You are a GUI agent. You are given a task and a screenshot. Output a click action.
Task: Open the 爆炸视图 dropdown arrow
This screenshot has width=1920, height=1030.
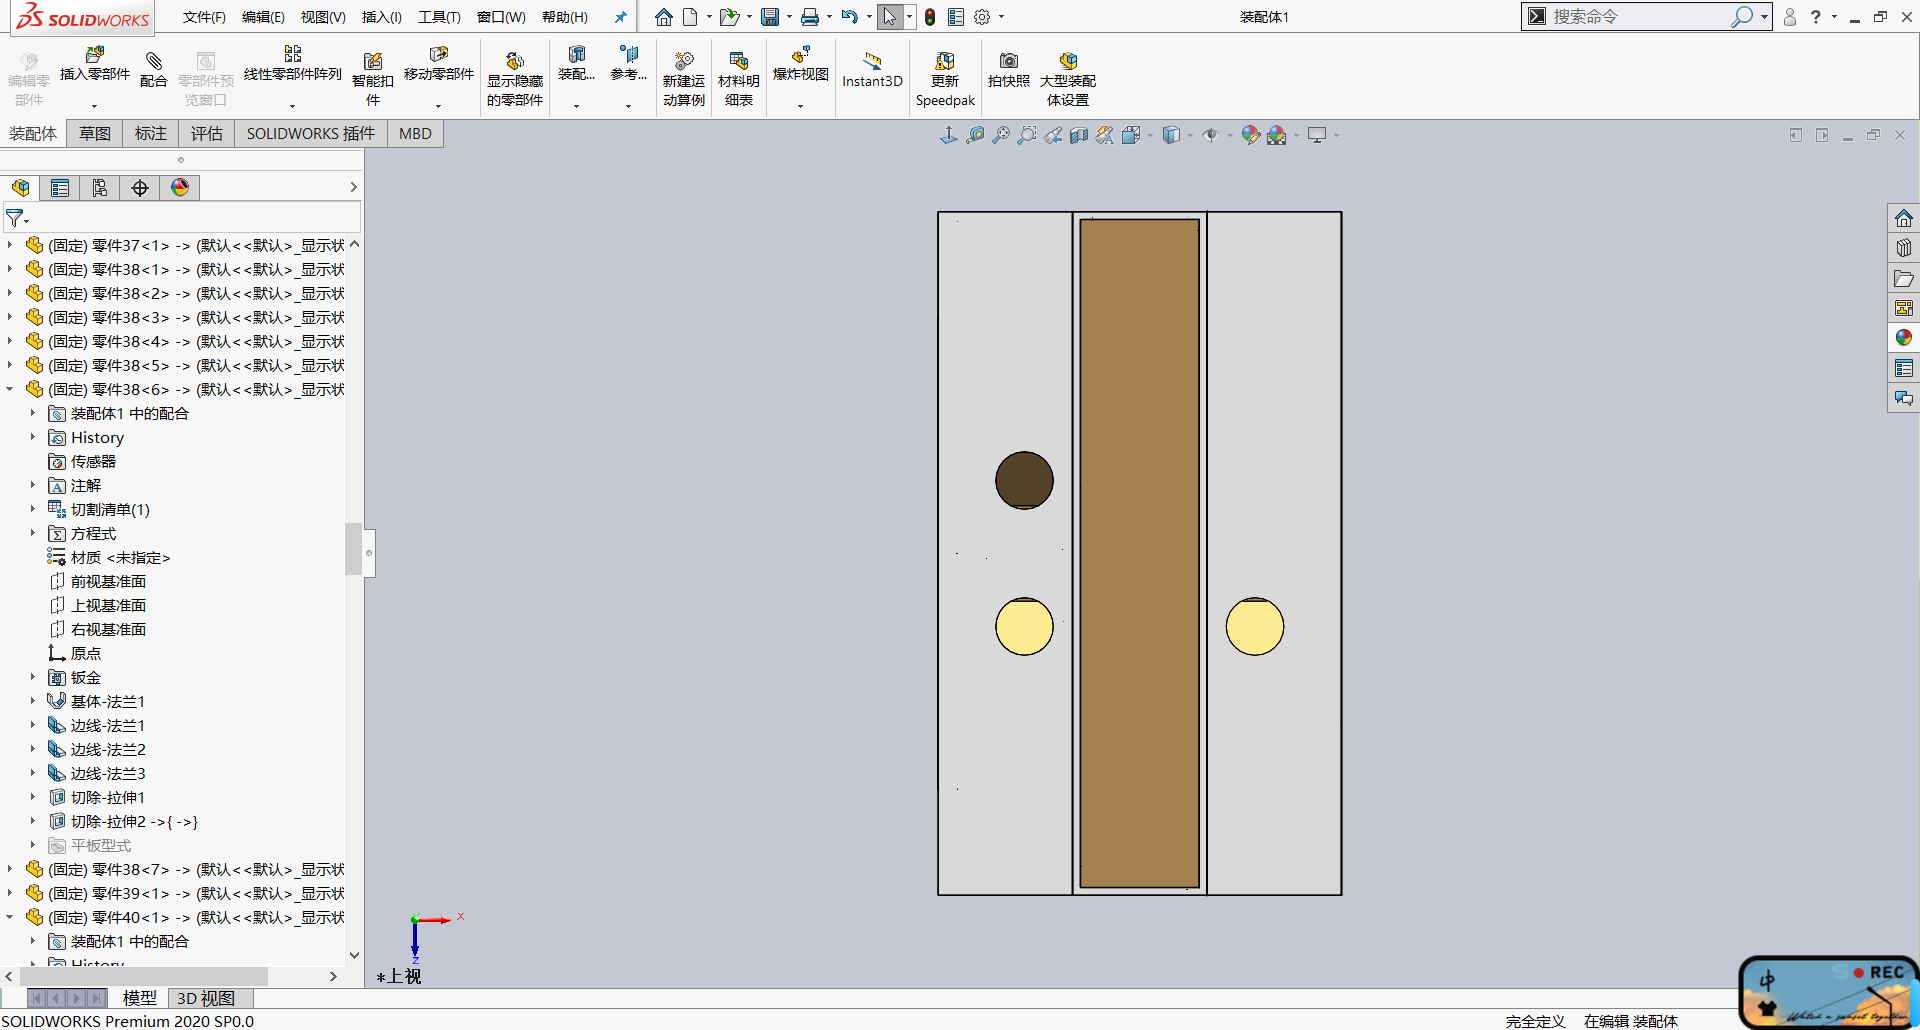[x=800, y=105]
